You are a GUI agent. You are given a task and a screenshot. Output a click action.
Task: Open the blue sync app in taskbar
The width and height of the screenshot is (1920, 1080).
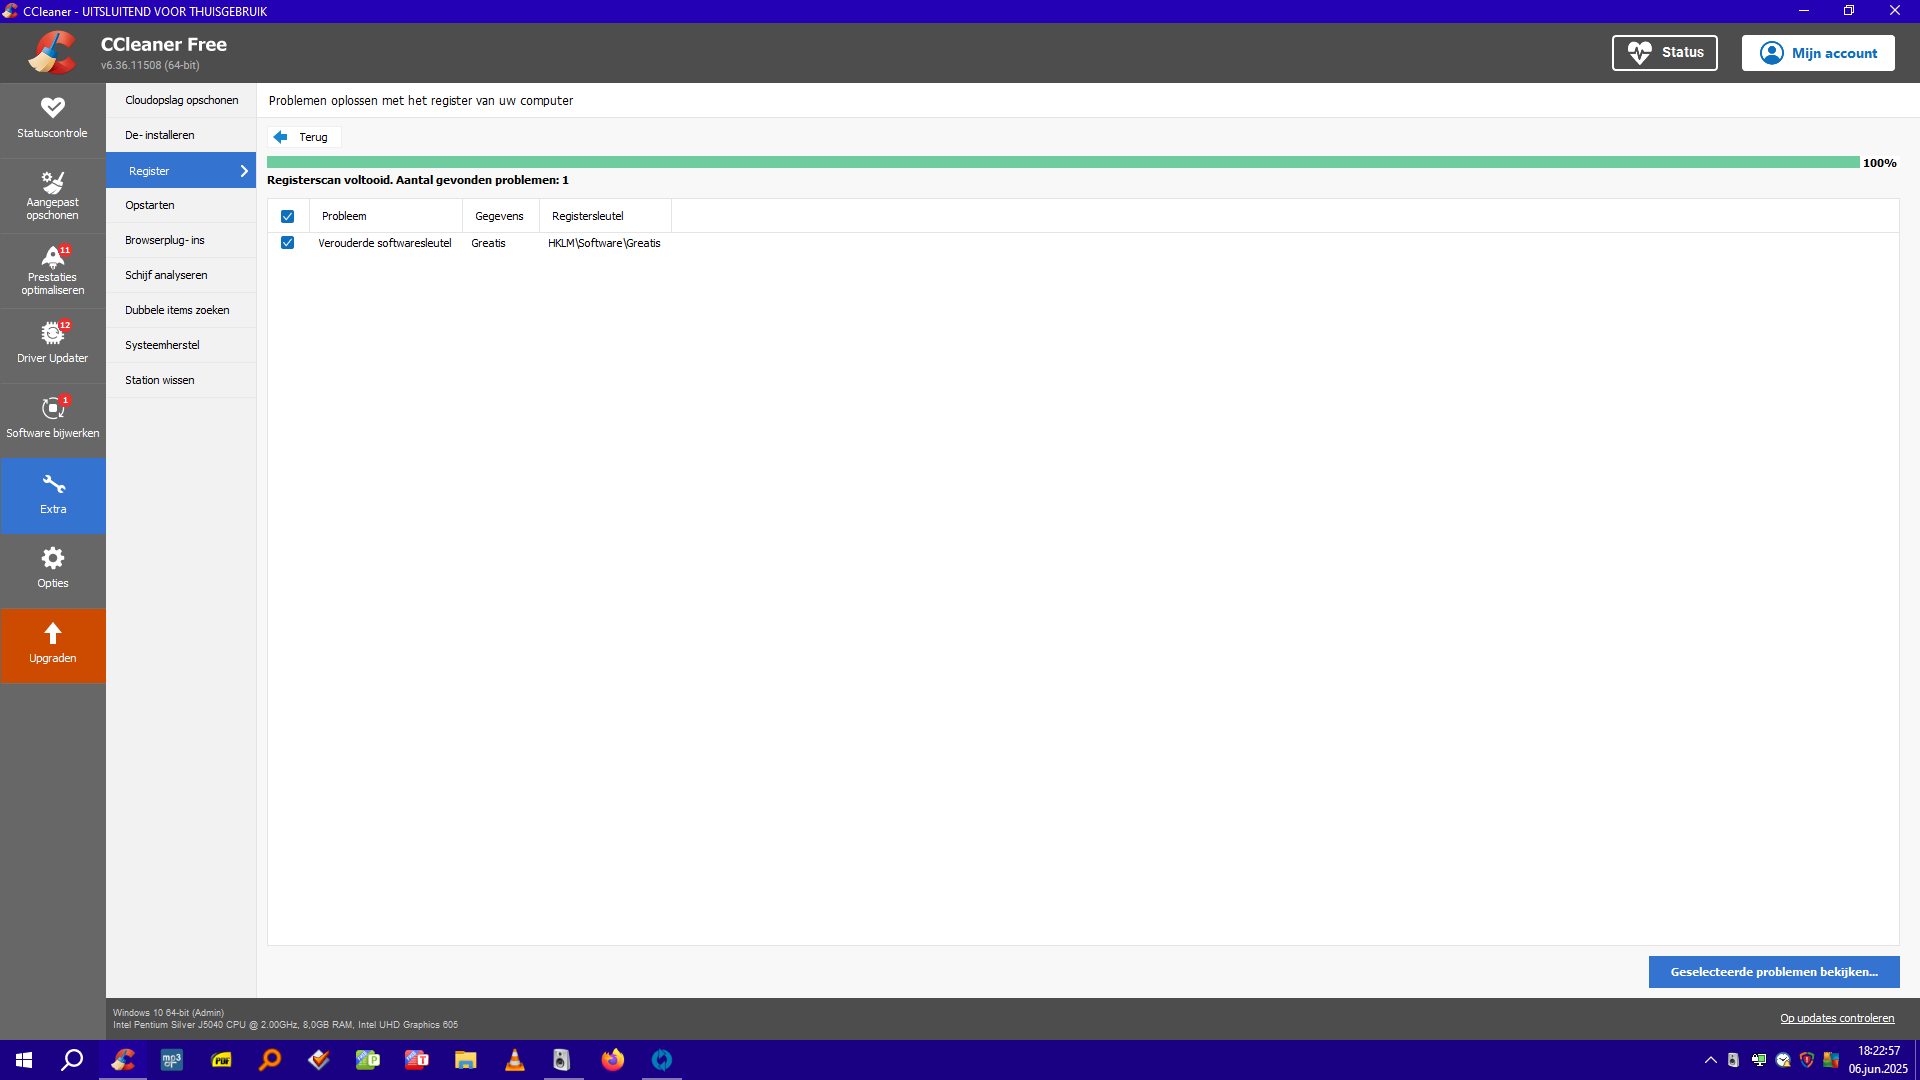662,1060
